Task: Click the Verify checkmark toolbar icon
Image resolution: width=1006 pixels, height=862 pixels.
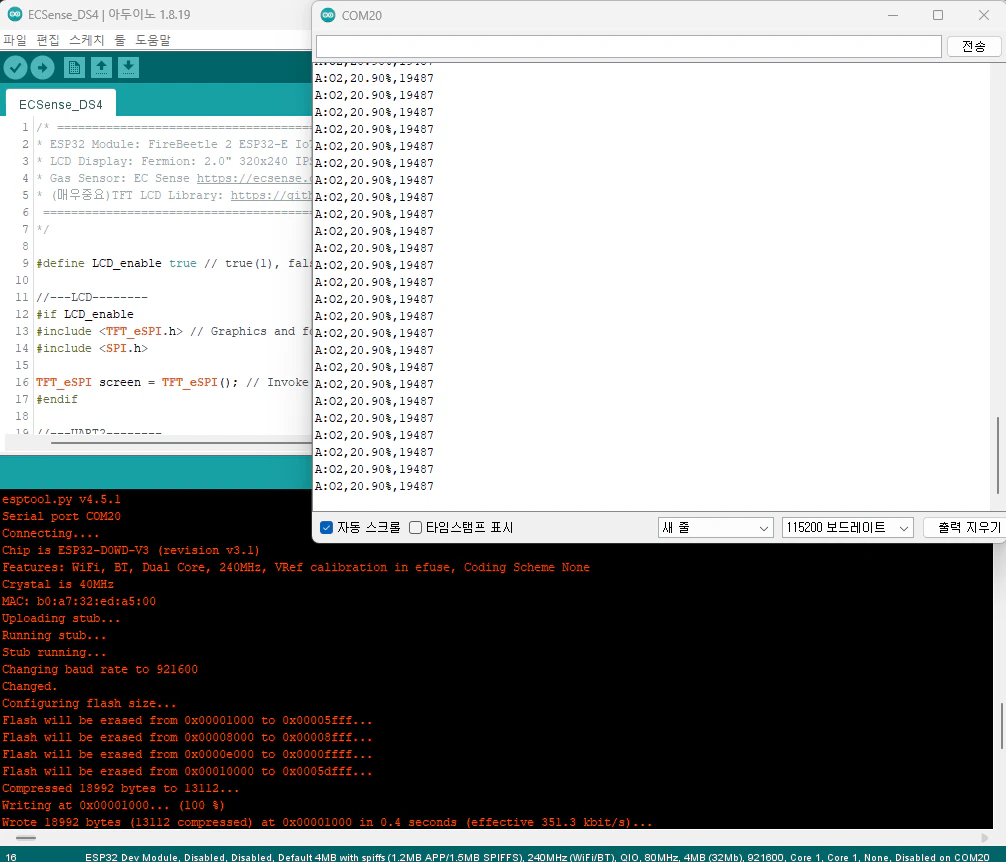Action: tap(15, 67)
